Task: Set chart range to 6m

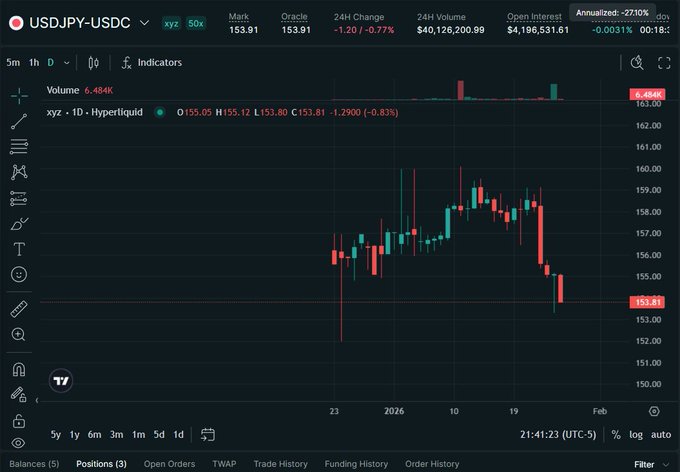Action: tap(94, 435)
